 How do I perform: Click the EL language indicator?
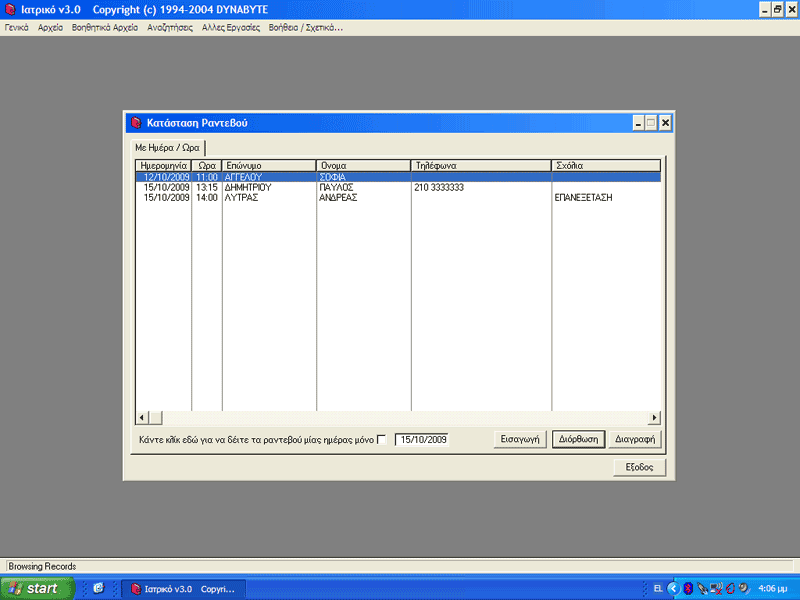(658, 588)
